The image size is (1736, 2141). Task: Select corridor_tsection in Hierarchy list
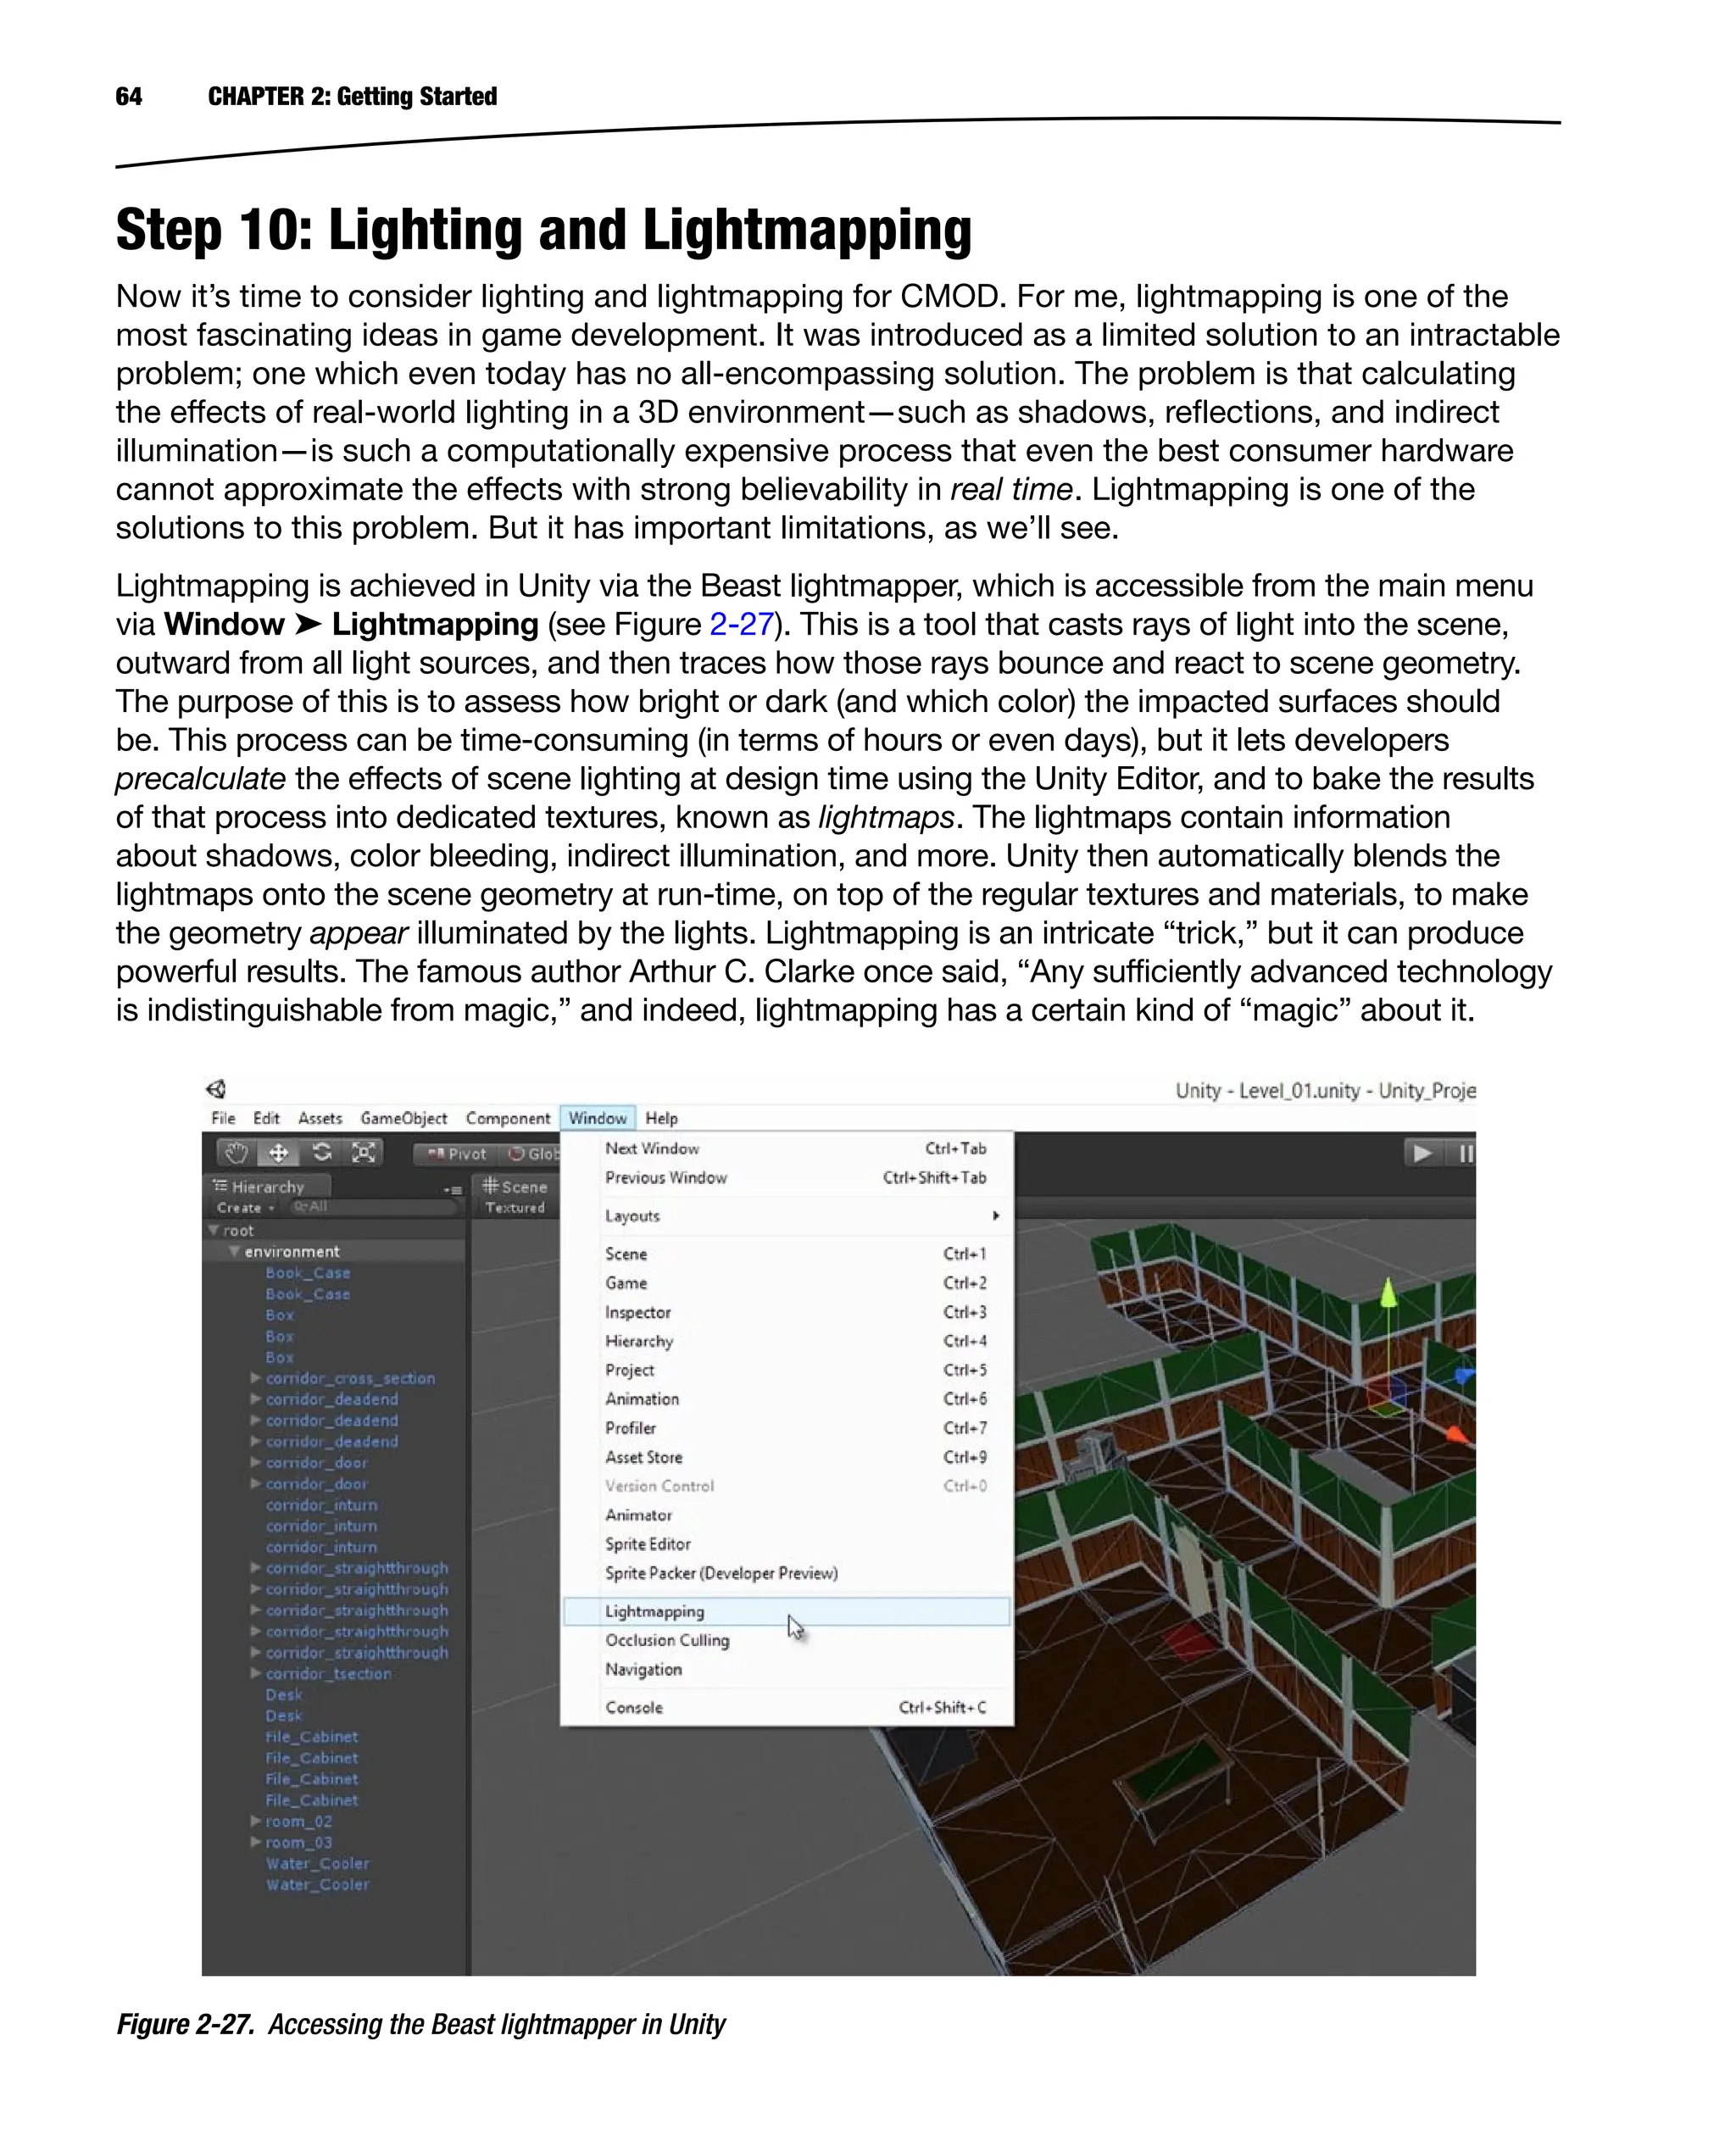[x=328, y=1673]
